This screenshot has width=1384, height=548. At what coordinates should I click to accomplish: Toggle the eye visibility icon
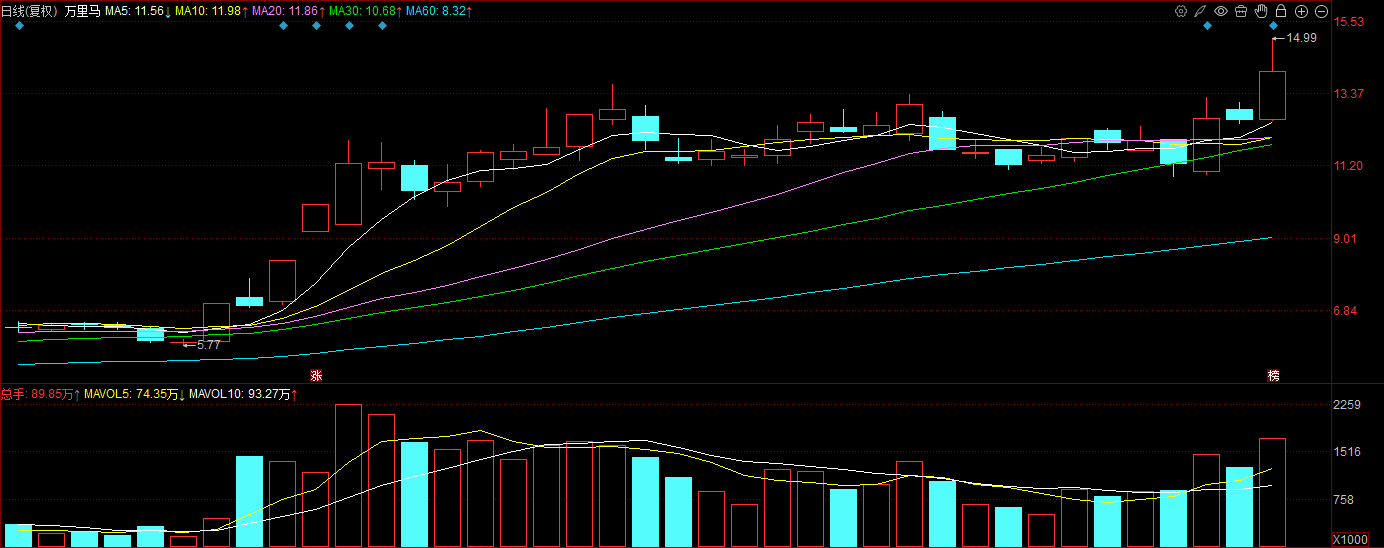click(1221, 11)
